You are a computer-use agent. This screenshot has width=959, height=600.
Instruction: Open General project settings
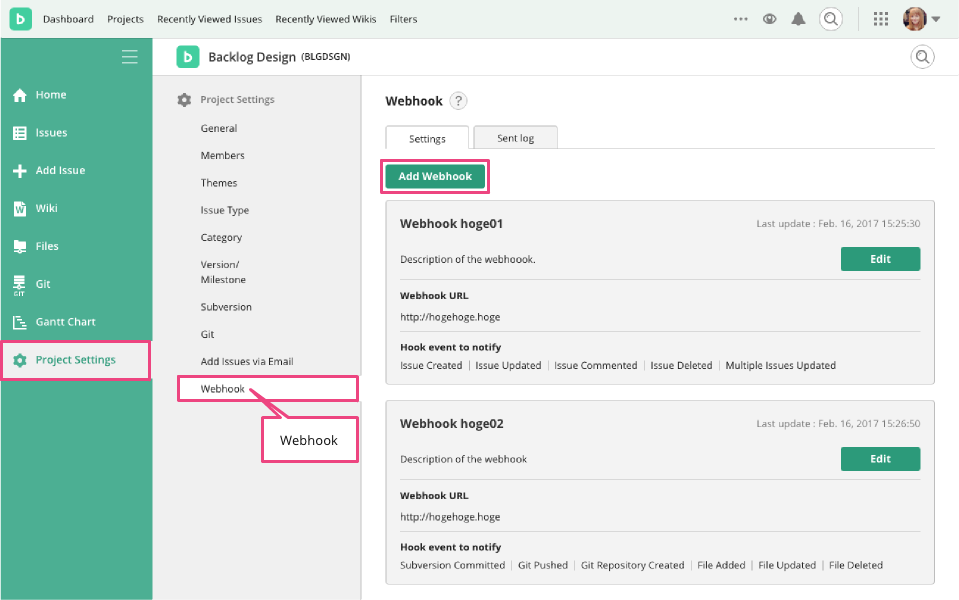click(219, 128)
